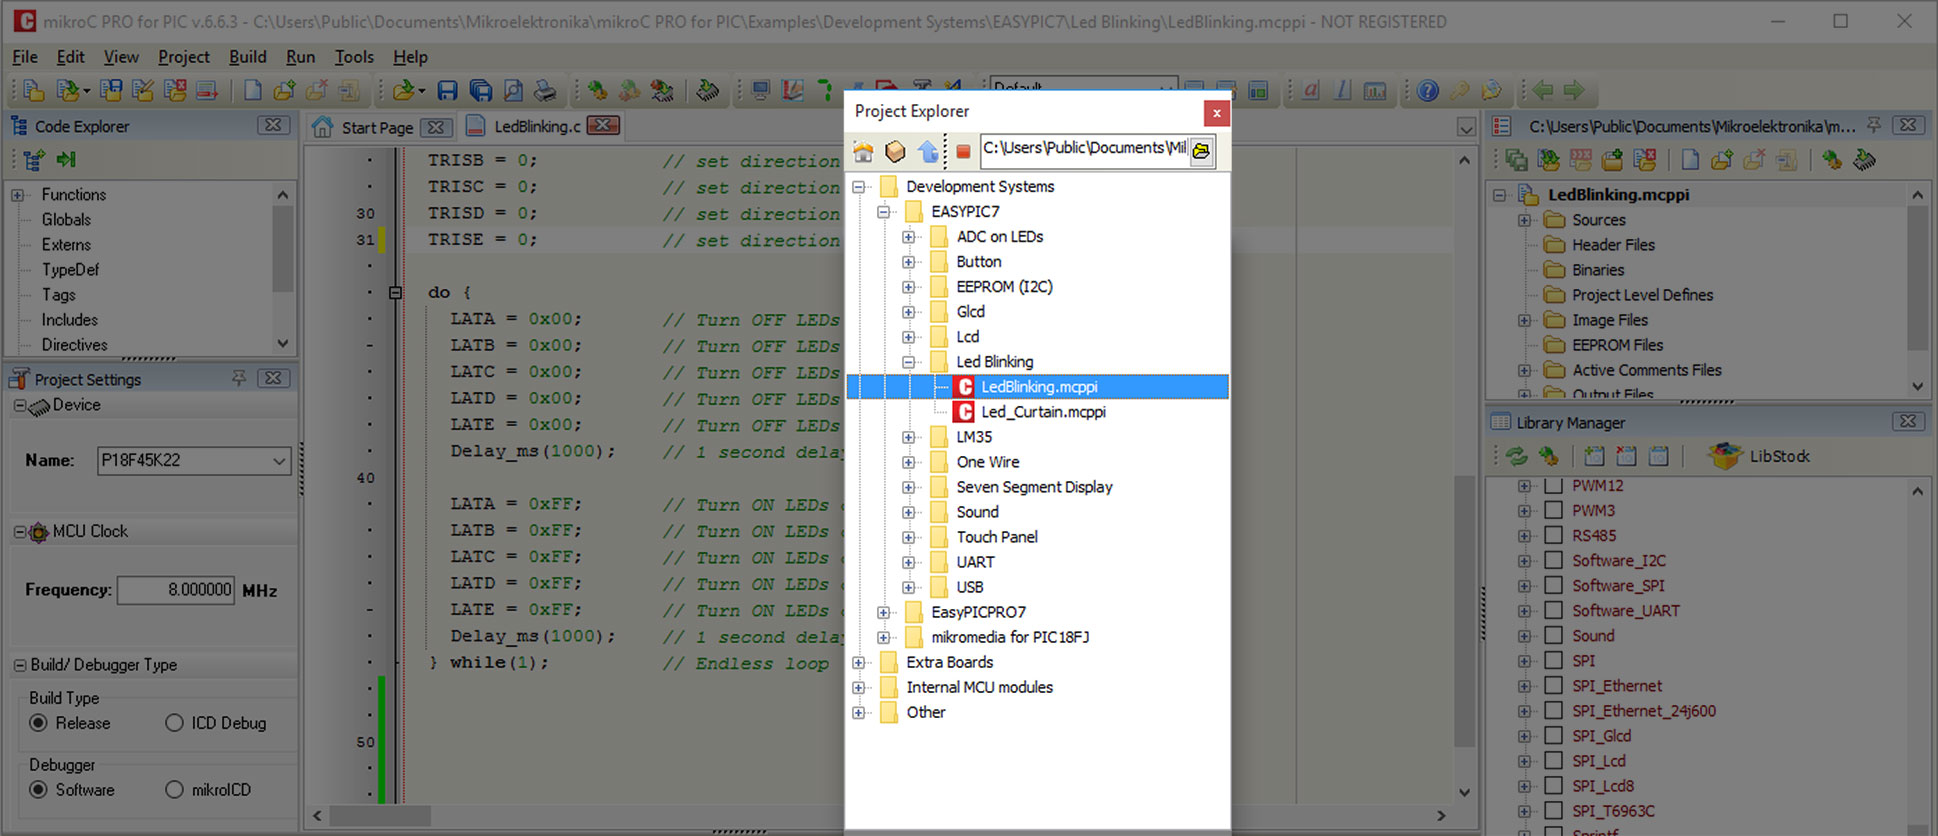
Task: Close the Project Explorer popup
Action: coord(1216,113)
